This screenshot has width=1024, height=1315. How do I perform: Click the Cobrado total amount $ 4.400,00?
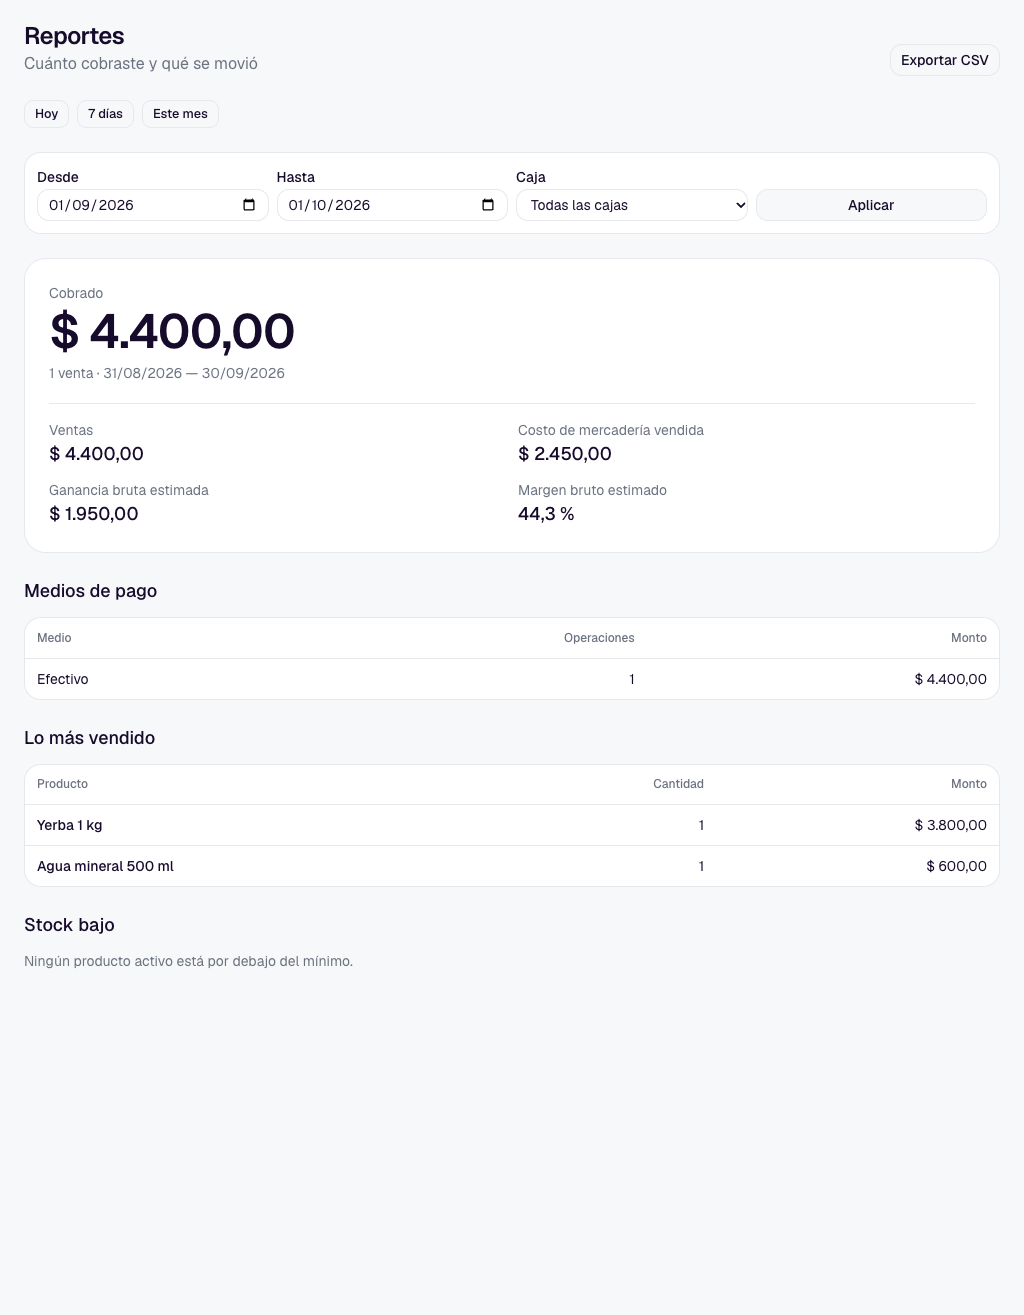point(172,331)
